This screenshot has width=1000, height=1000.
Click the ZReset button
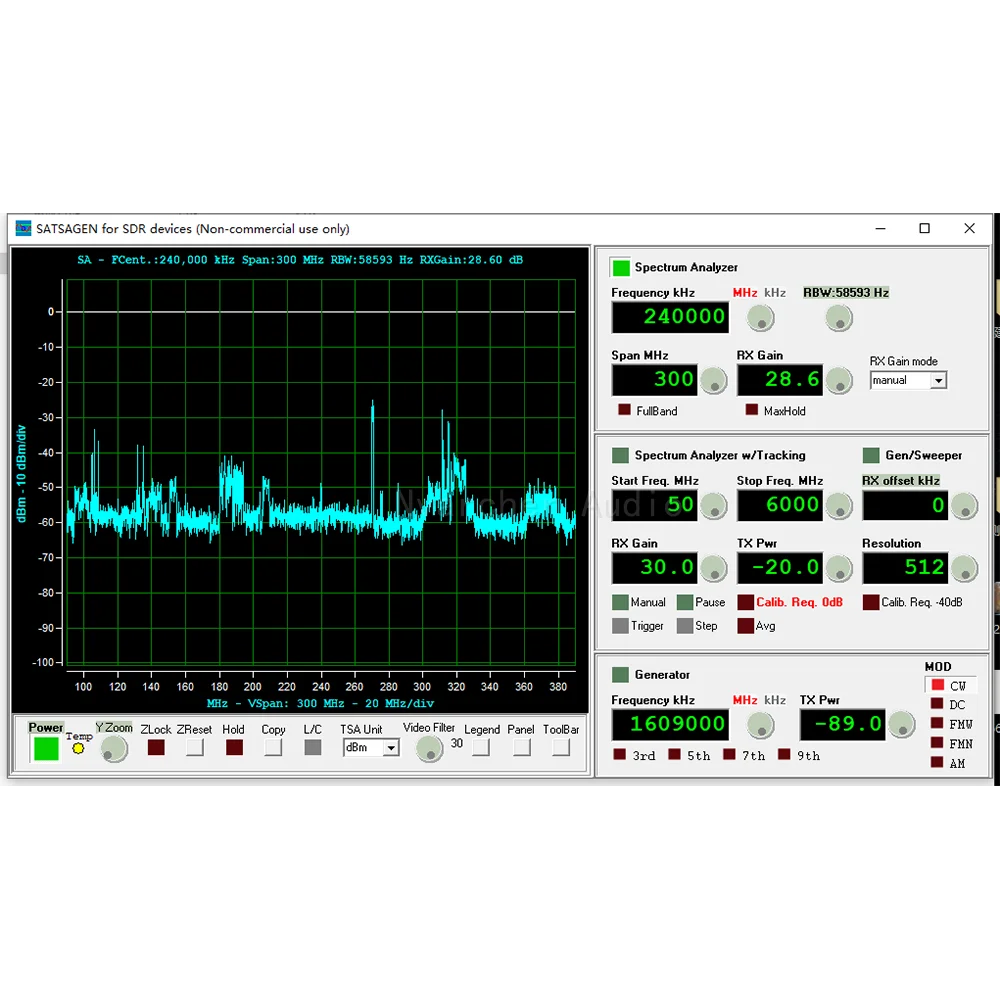195,747
